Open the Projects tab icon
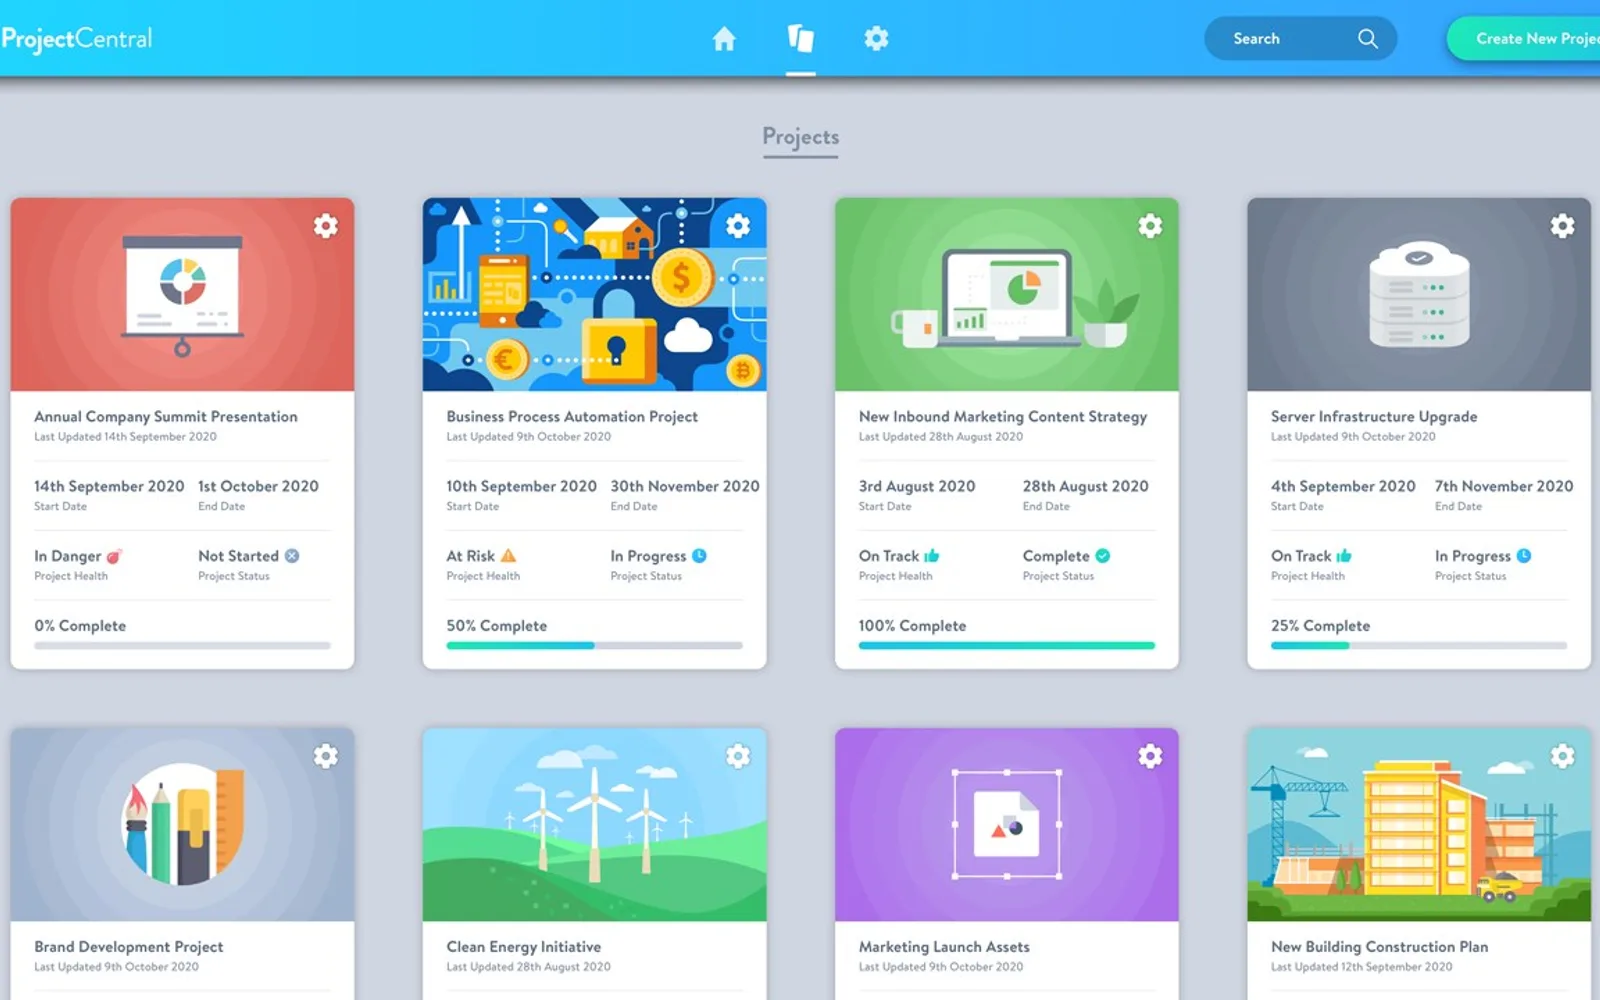This screenshot has width=1600, height=1000. click(x=801, y=39)
